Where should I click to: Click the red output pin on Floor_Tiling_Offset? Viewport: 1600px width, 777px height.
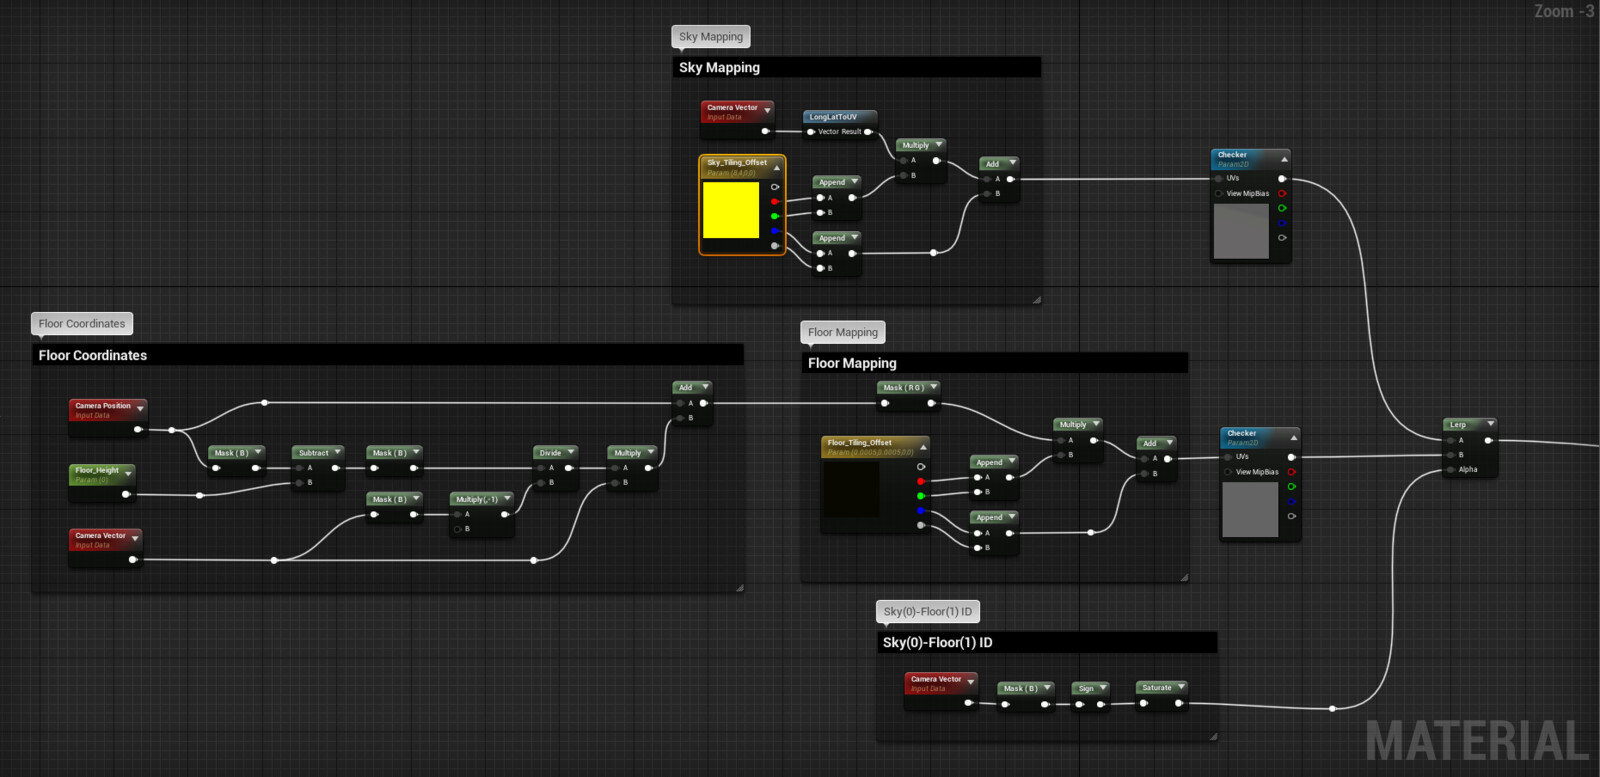click(x=921, y=481)
